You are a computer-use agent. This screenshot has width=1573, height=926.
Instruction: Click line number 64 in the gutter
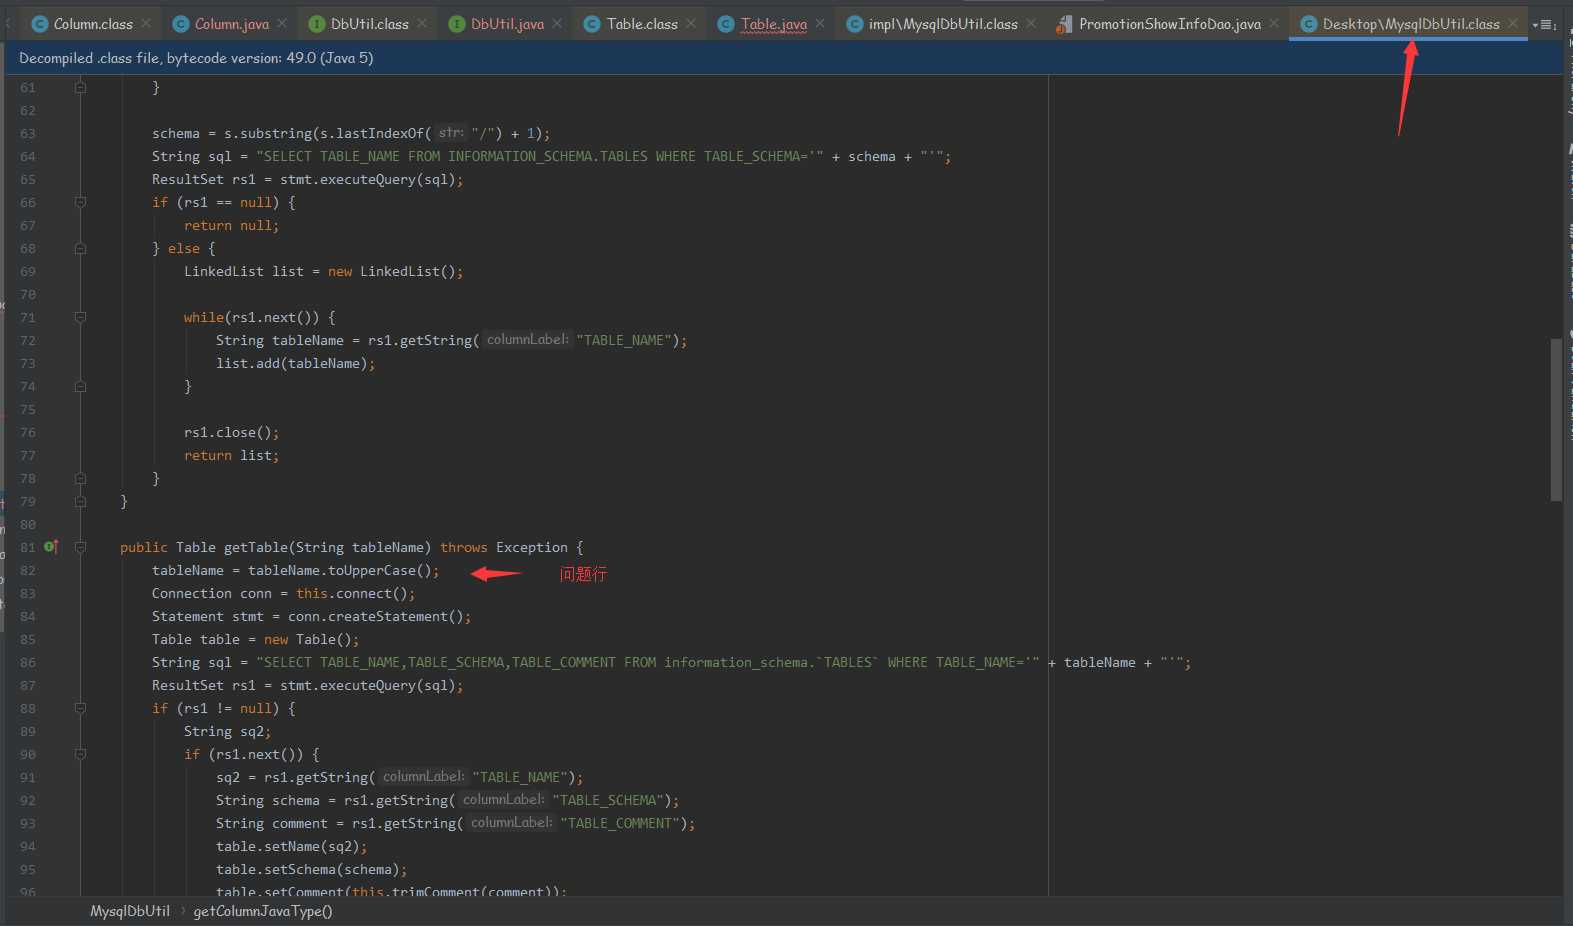coord(27,156)
